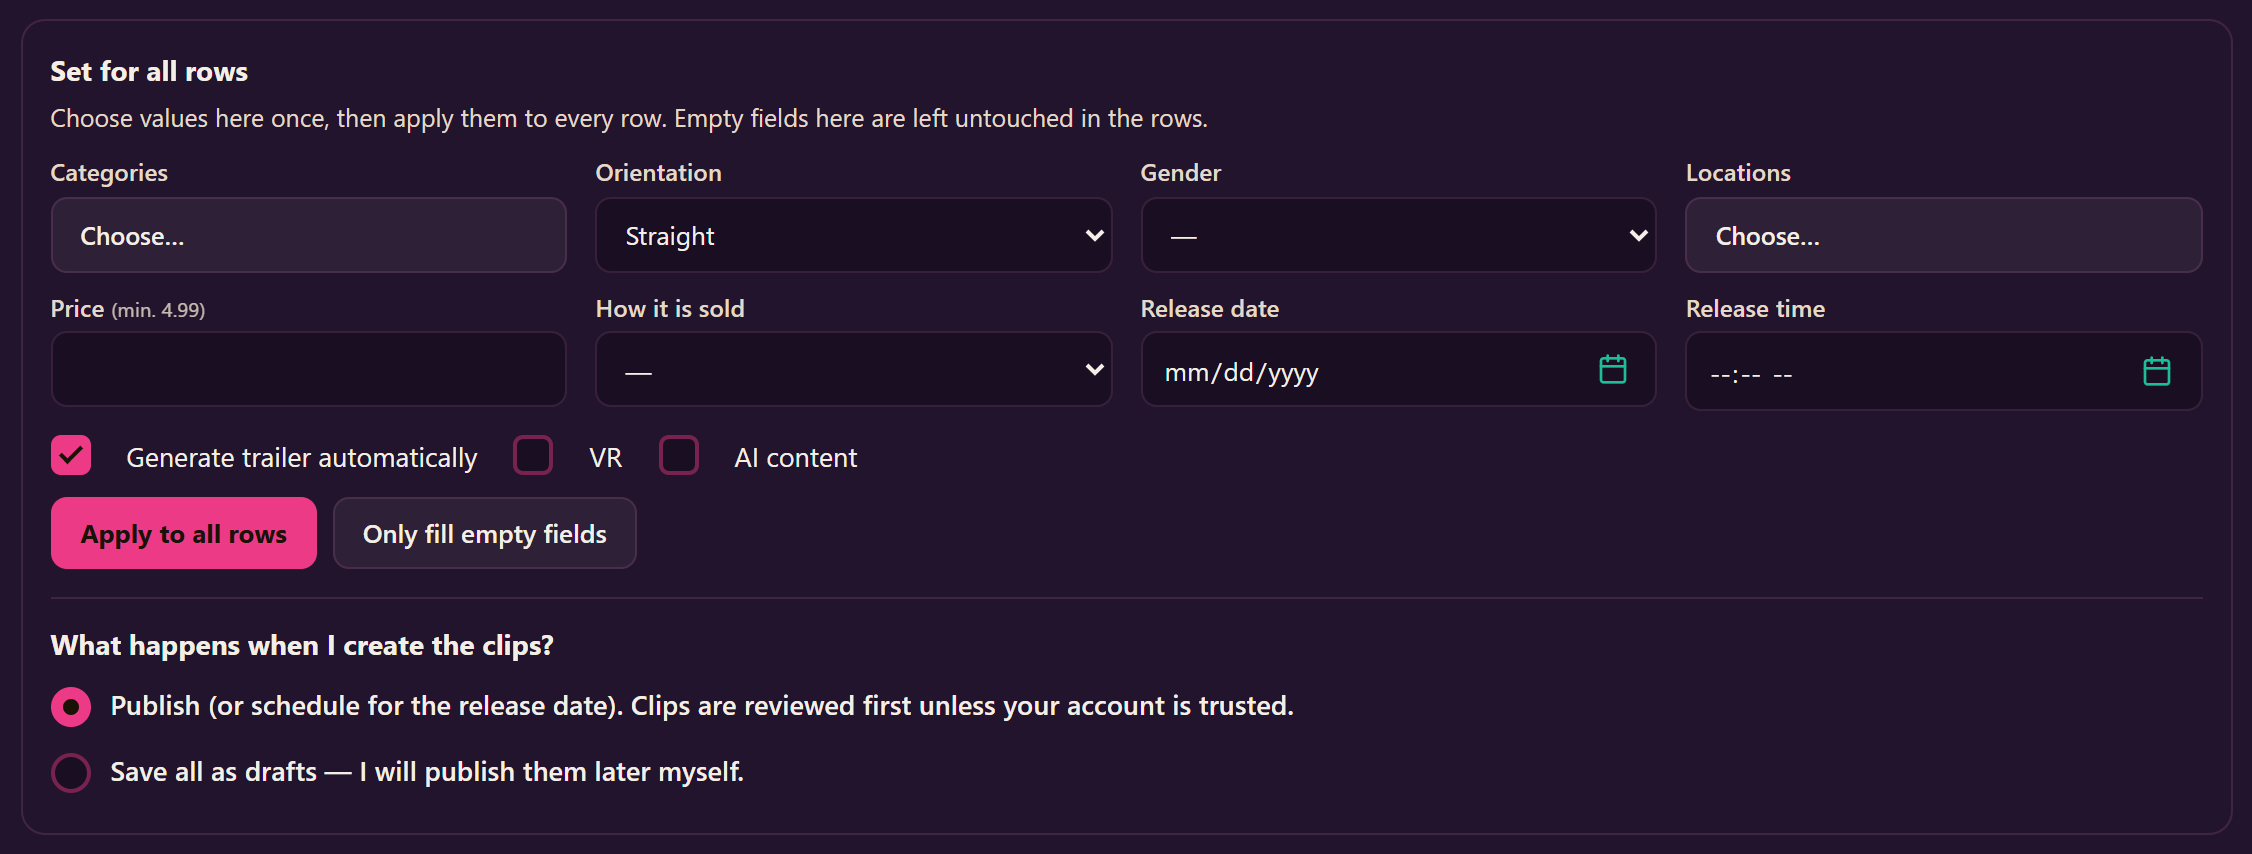Screen dimensions: 2252x854
Task: Expand the Gender dropdown
Action: pyautogui.click(x=1398, y=235)
